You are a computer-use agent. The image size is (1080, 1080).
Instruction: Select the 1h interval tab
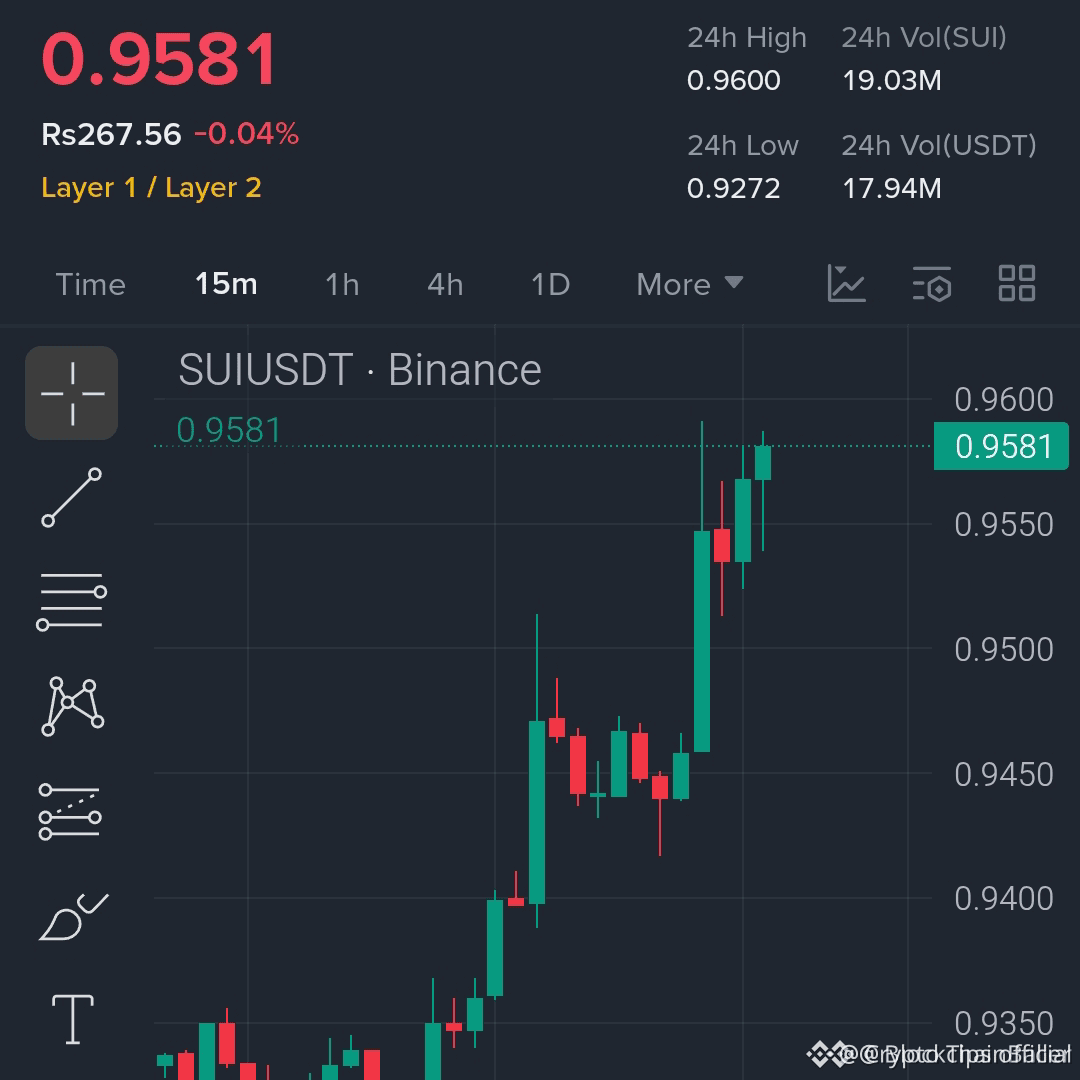342,284
